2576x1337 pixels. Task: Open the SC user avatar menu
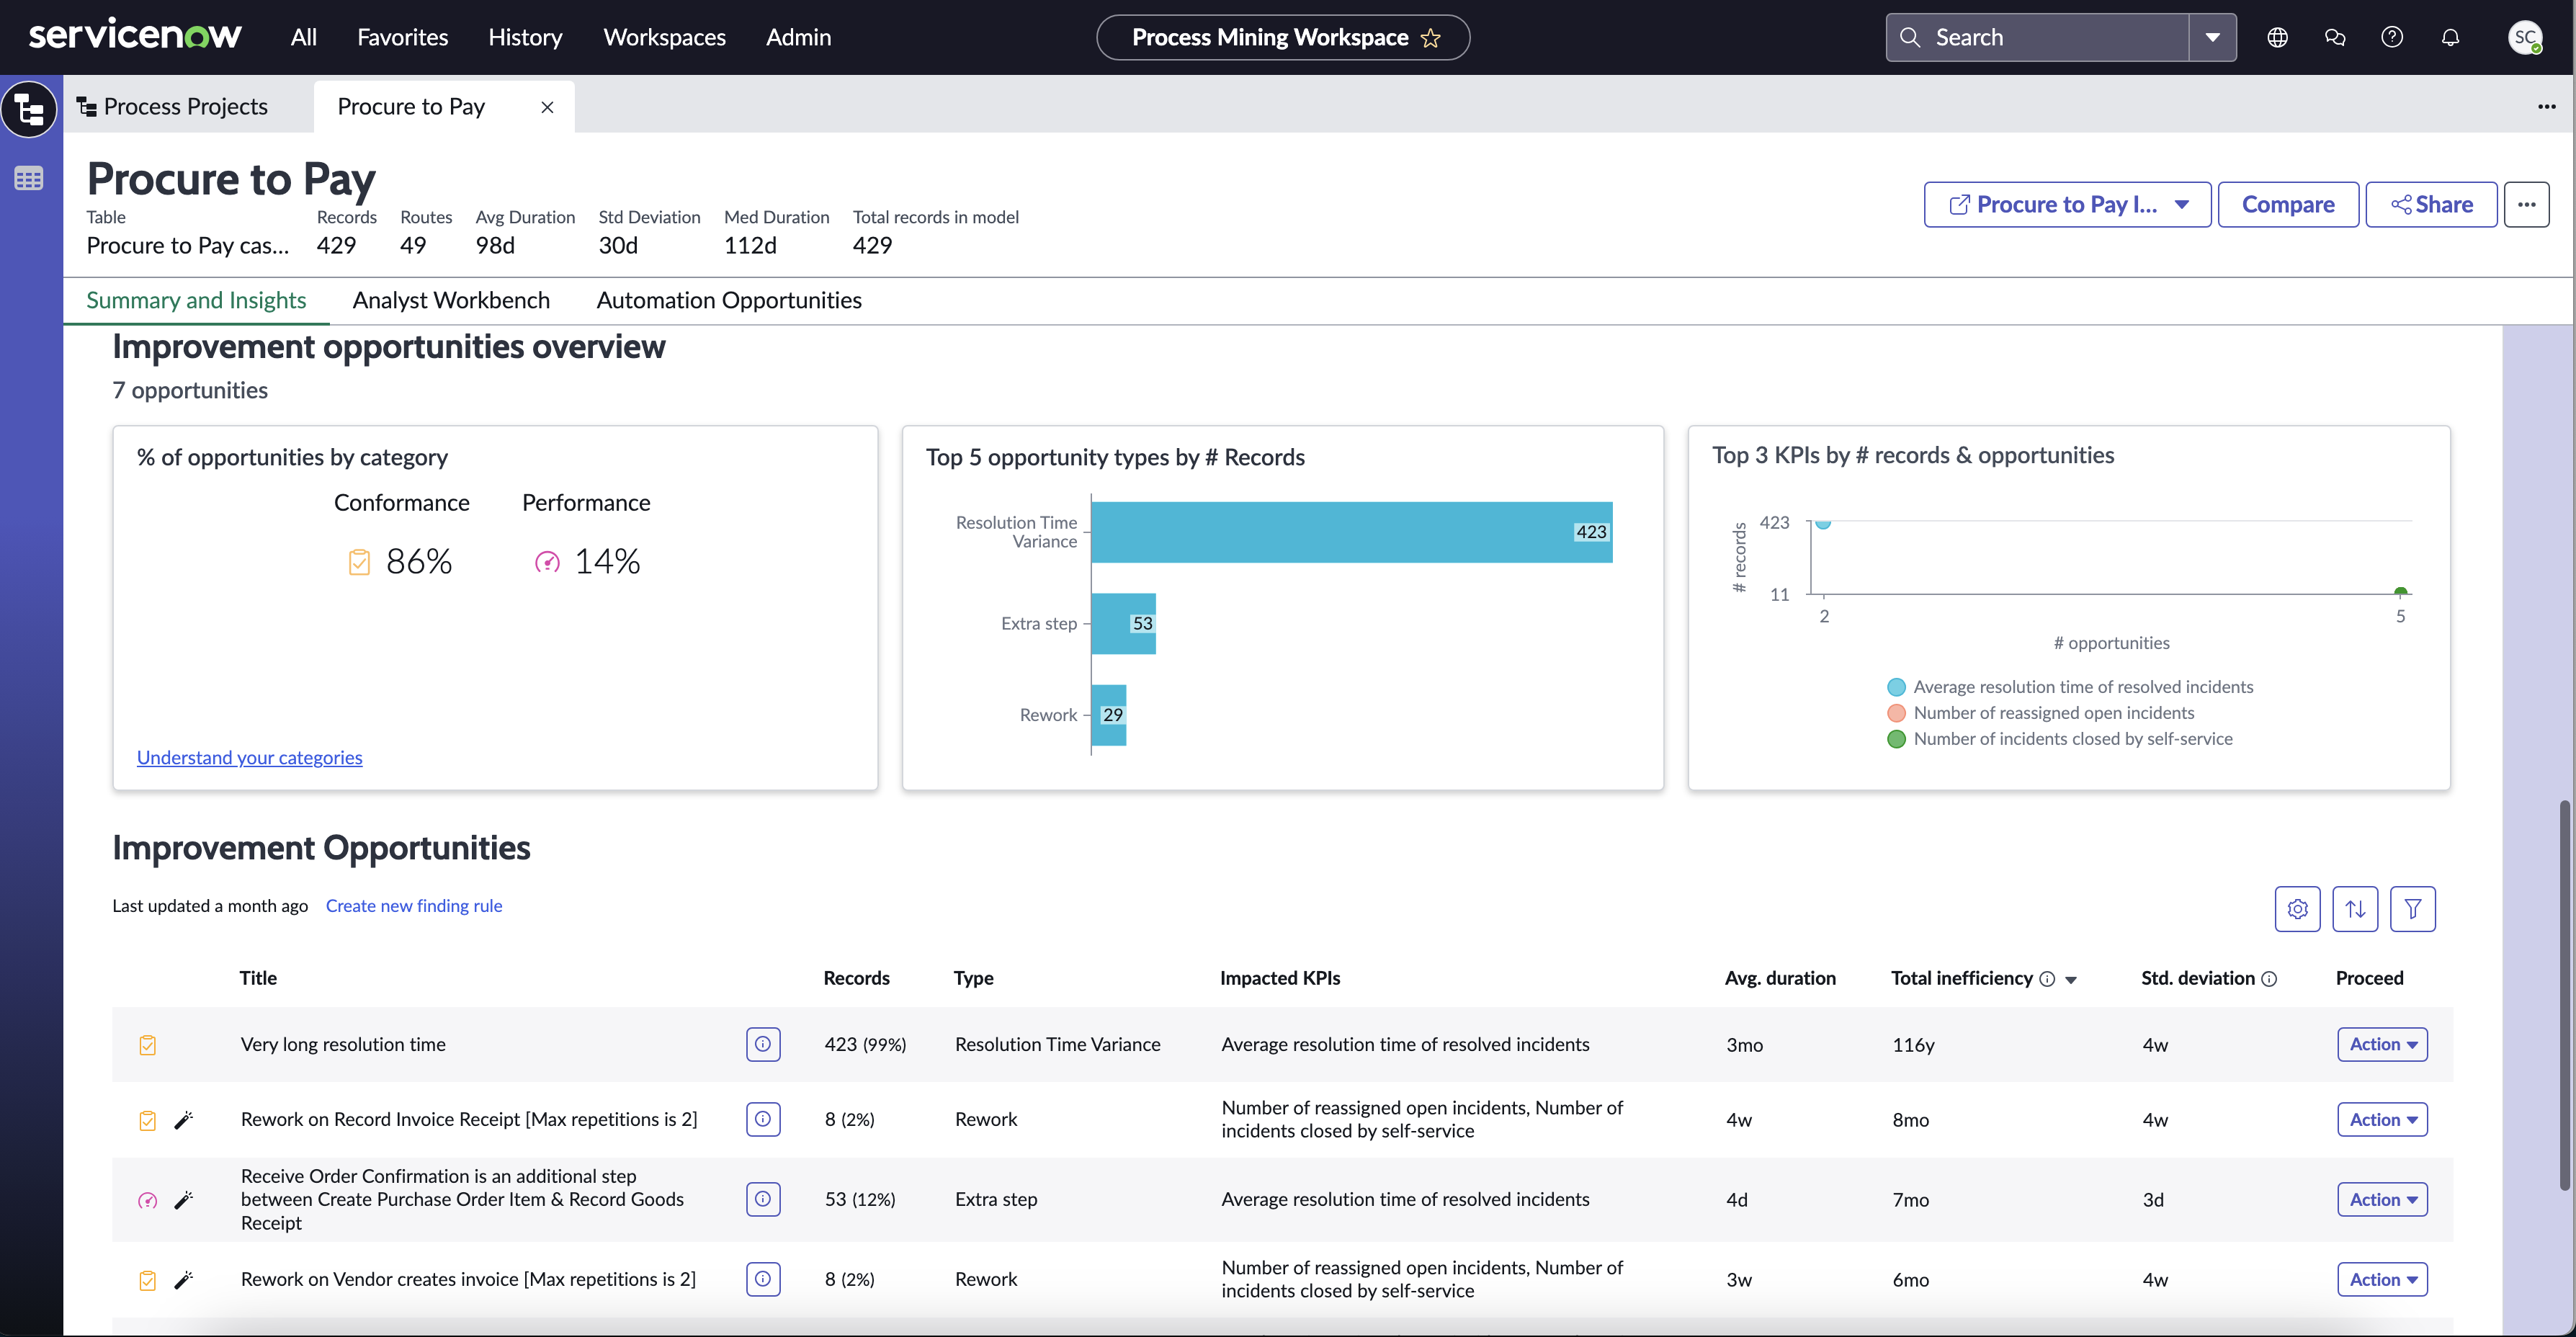tap(2525, 37)
